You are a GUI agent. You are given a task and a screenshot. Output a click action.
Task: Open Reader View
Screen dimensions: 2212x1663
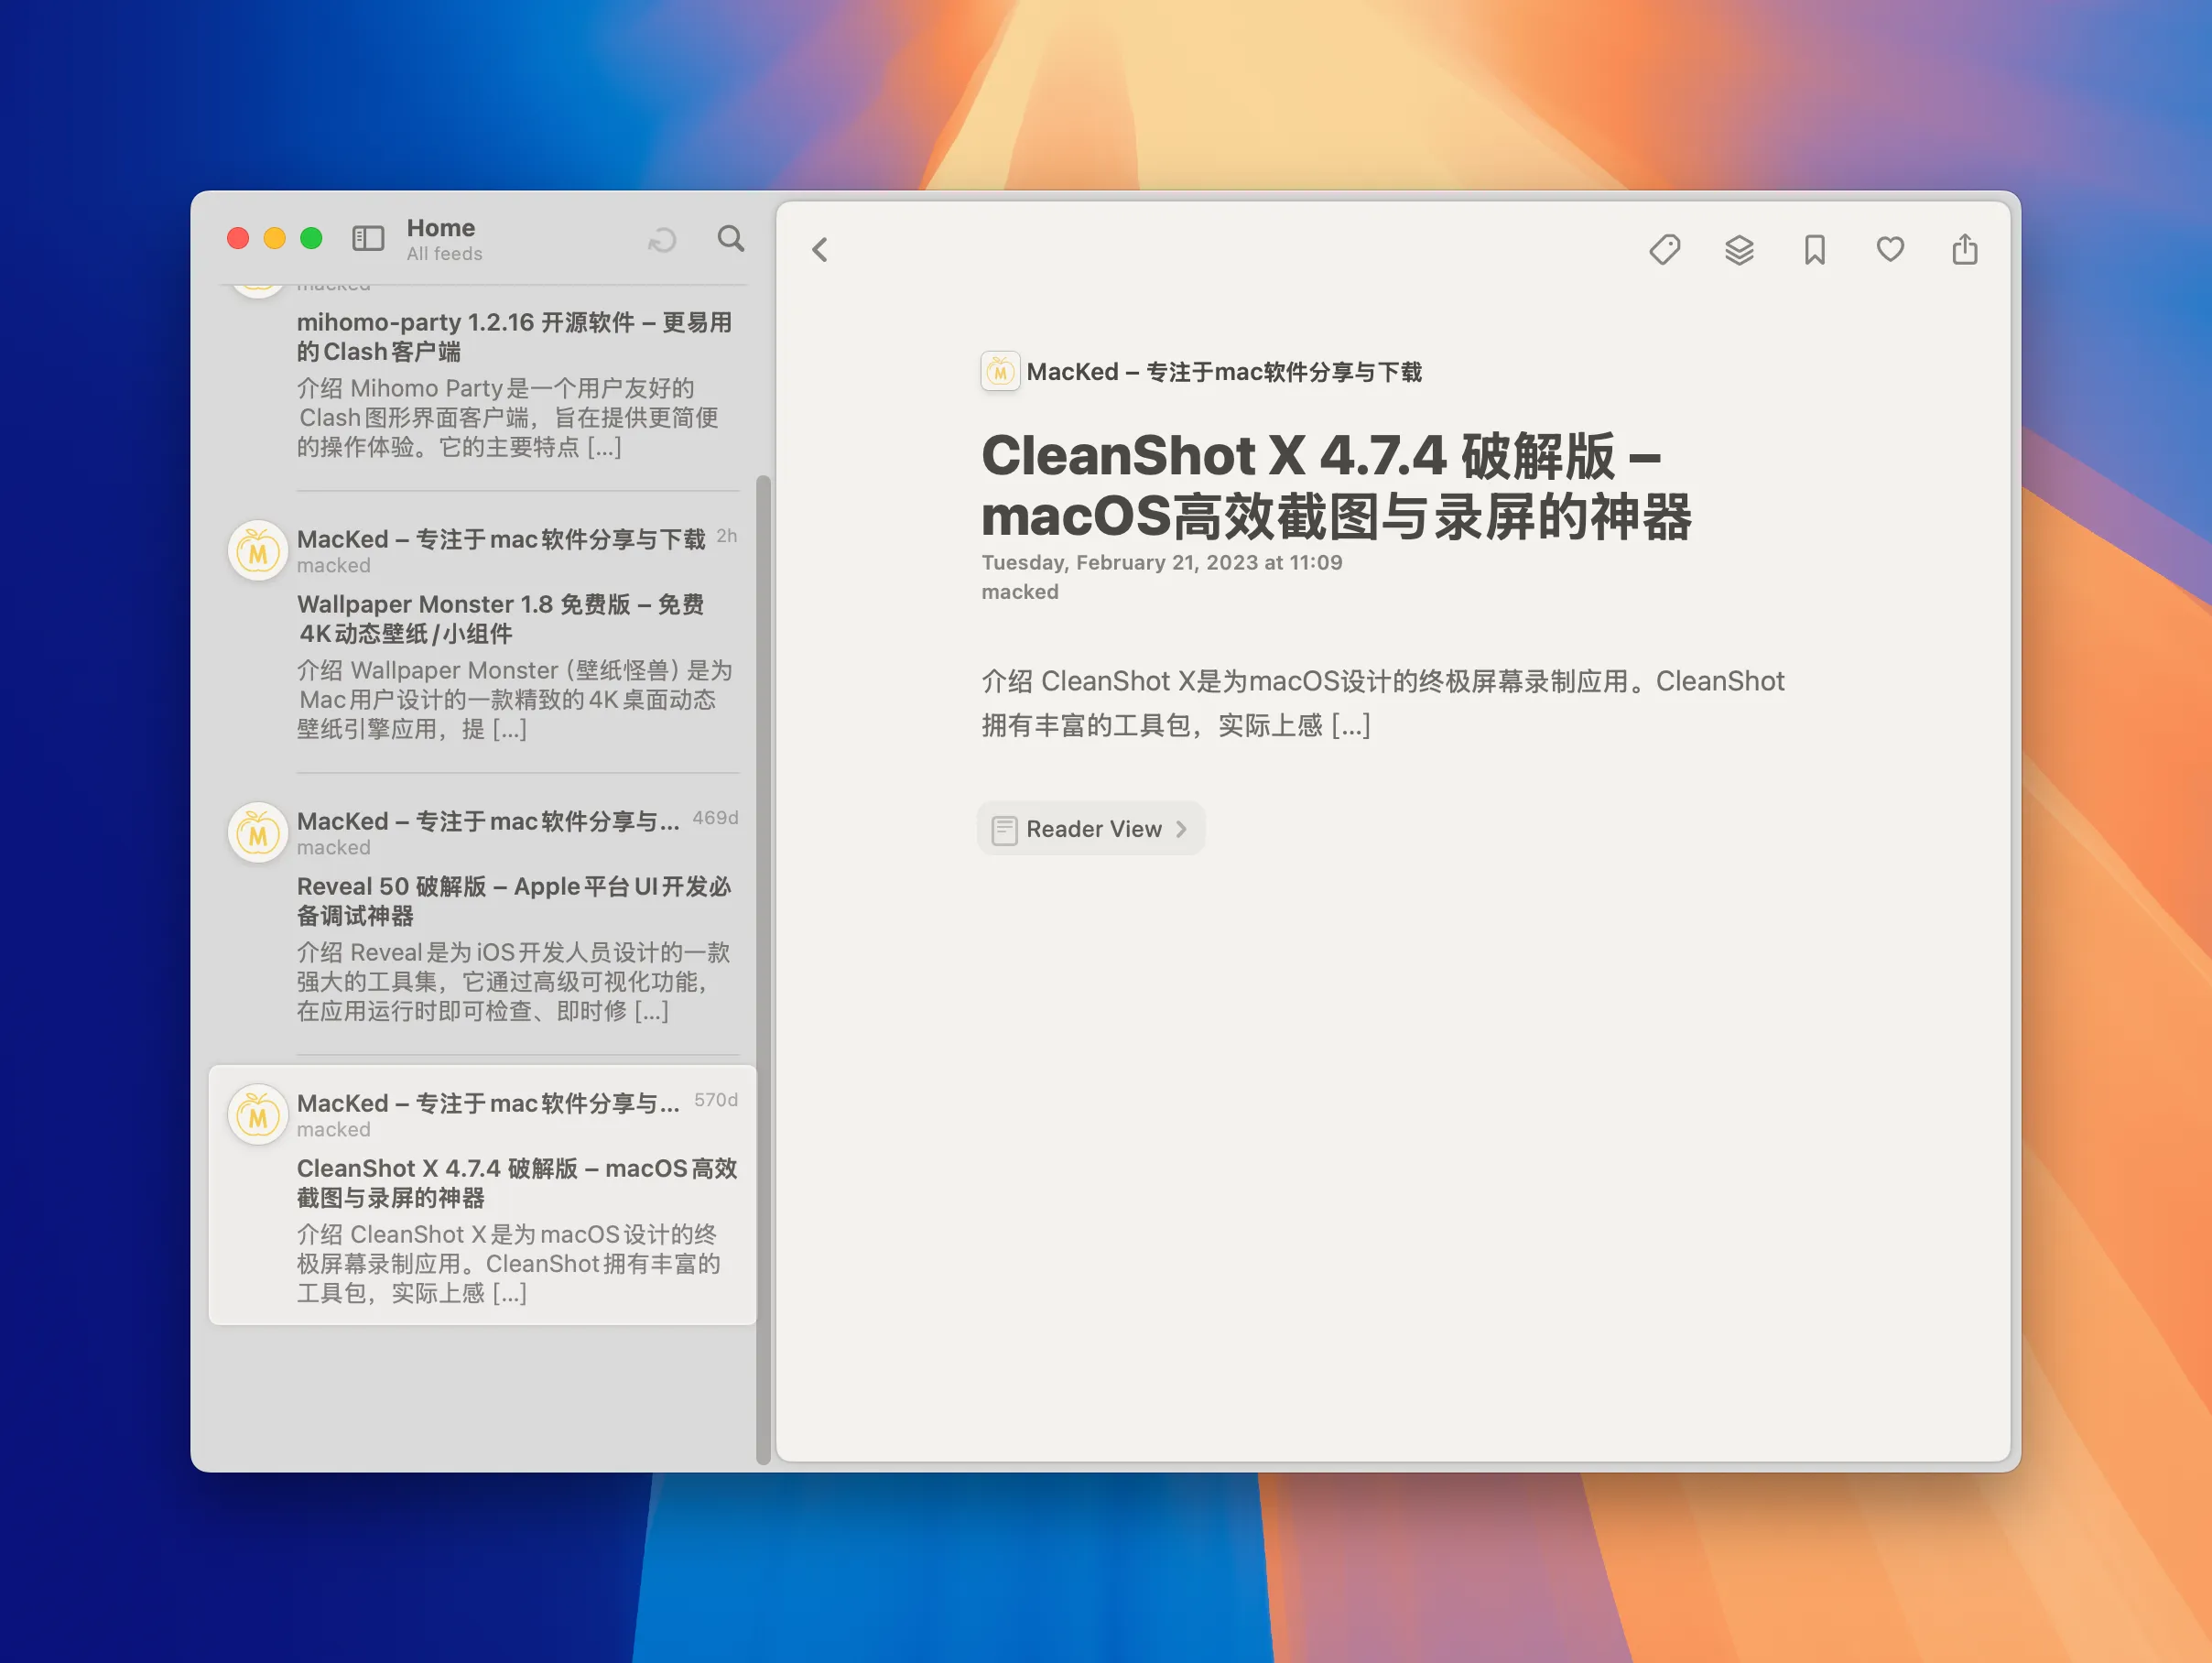pos(1091,829)
